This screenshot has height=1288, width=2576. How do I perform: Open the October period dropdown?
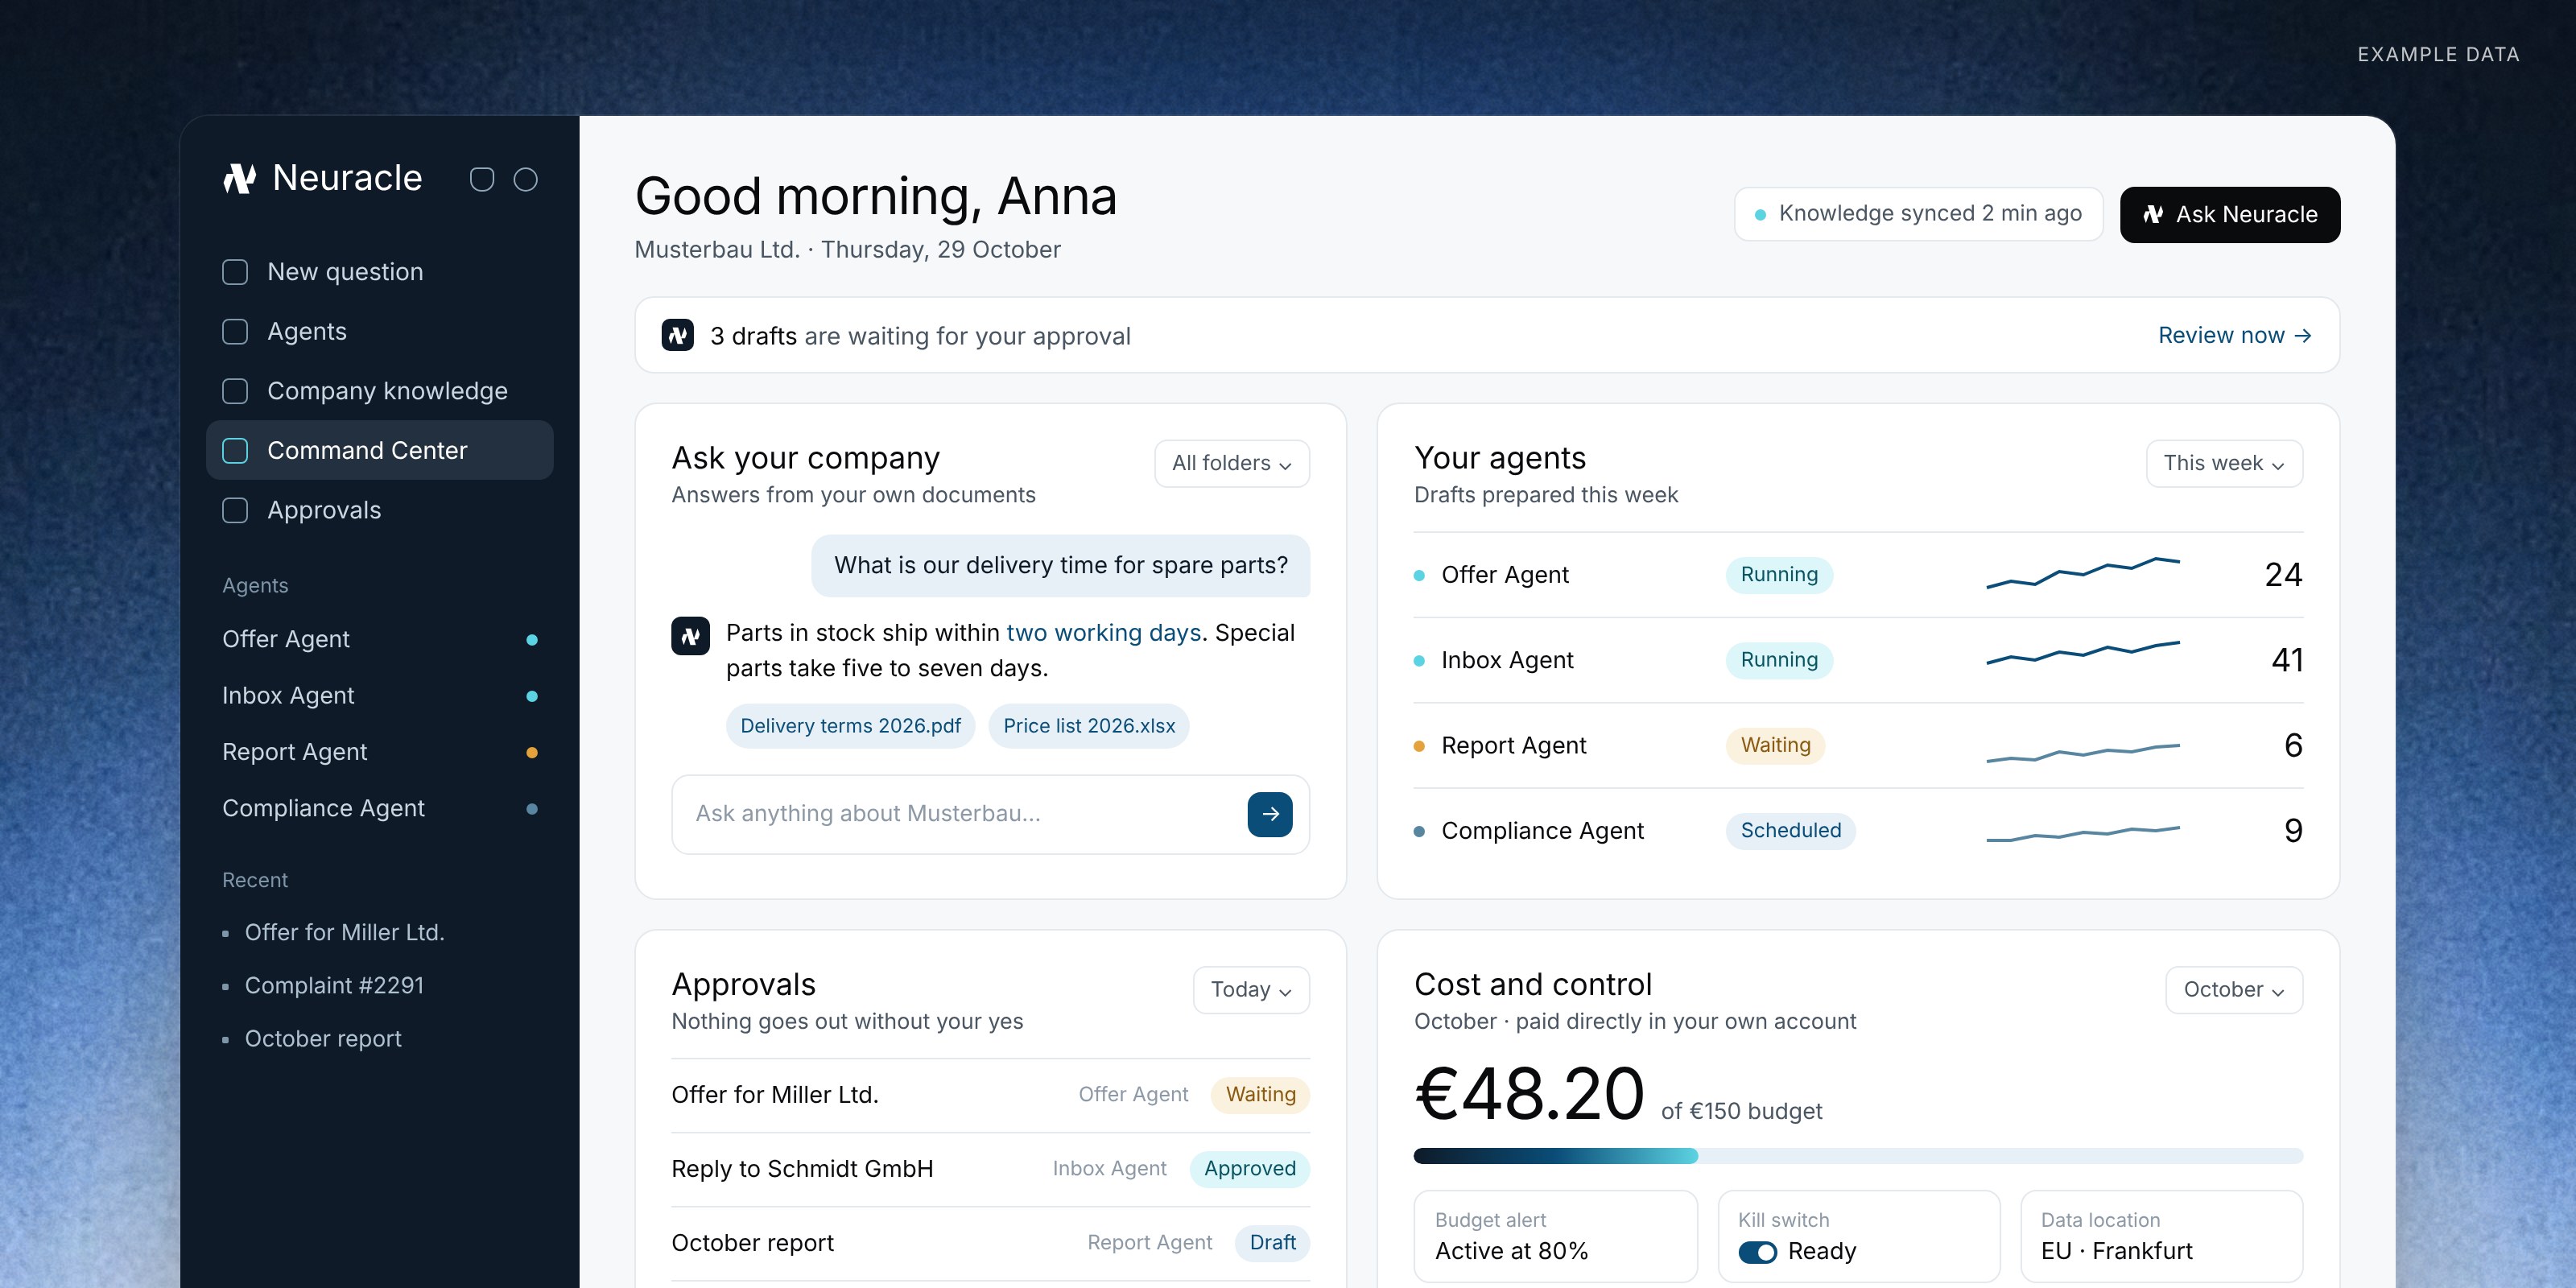(x=2234, y=990)
